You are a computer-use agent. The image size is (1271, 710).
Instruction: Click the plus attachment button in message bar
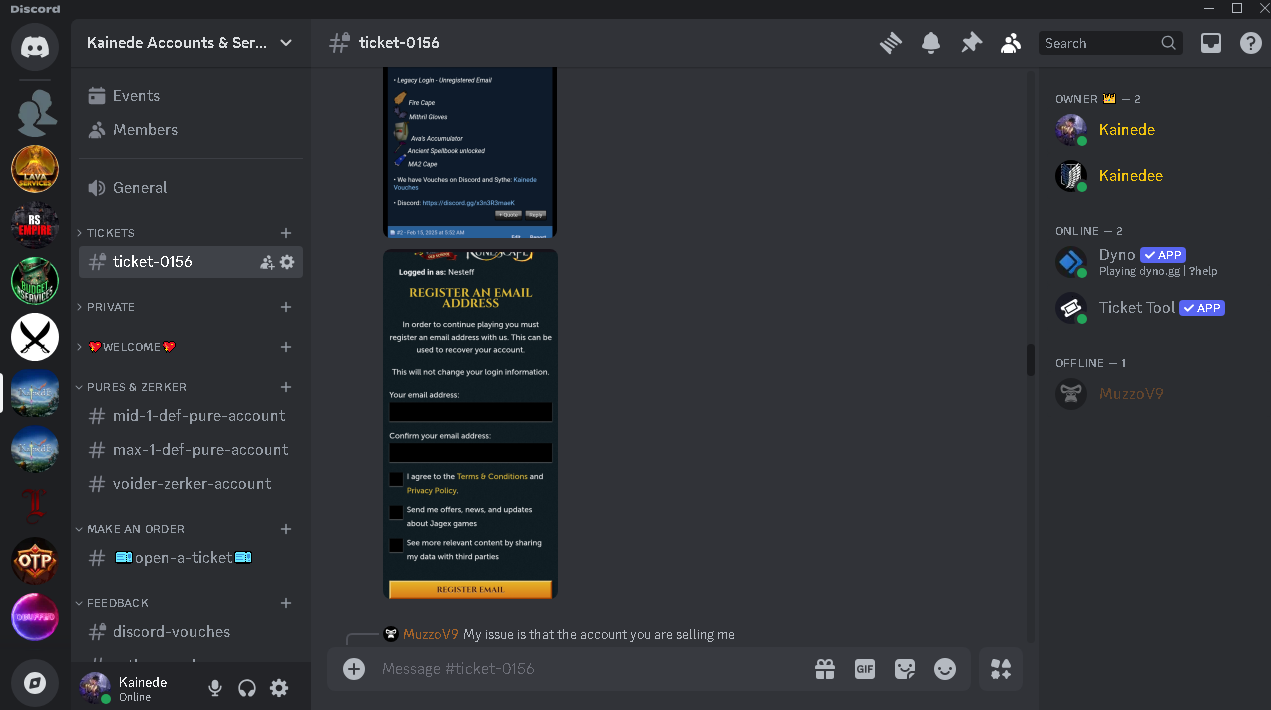[x=354, y=669]
